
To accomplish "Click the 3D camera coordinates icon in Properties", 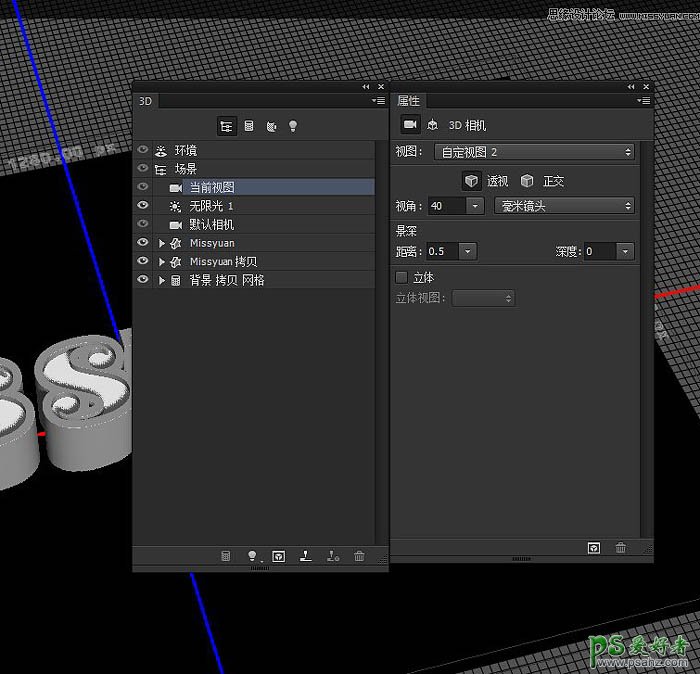I will (x=433, y=125).
